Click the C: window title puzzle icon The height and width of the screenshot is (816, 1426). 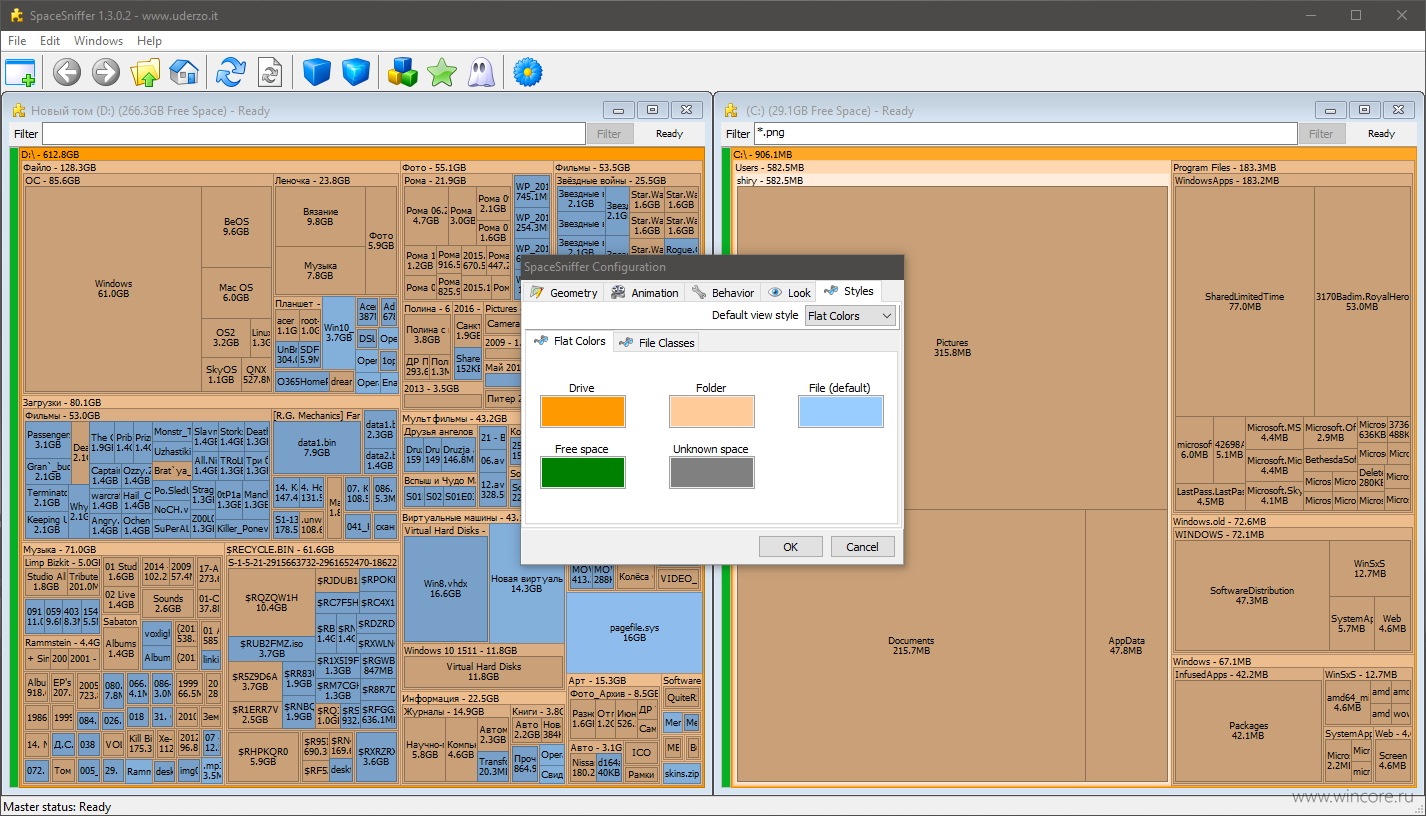pyautogui.click(x=732, y=110)
